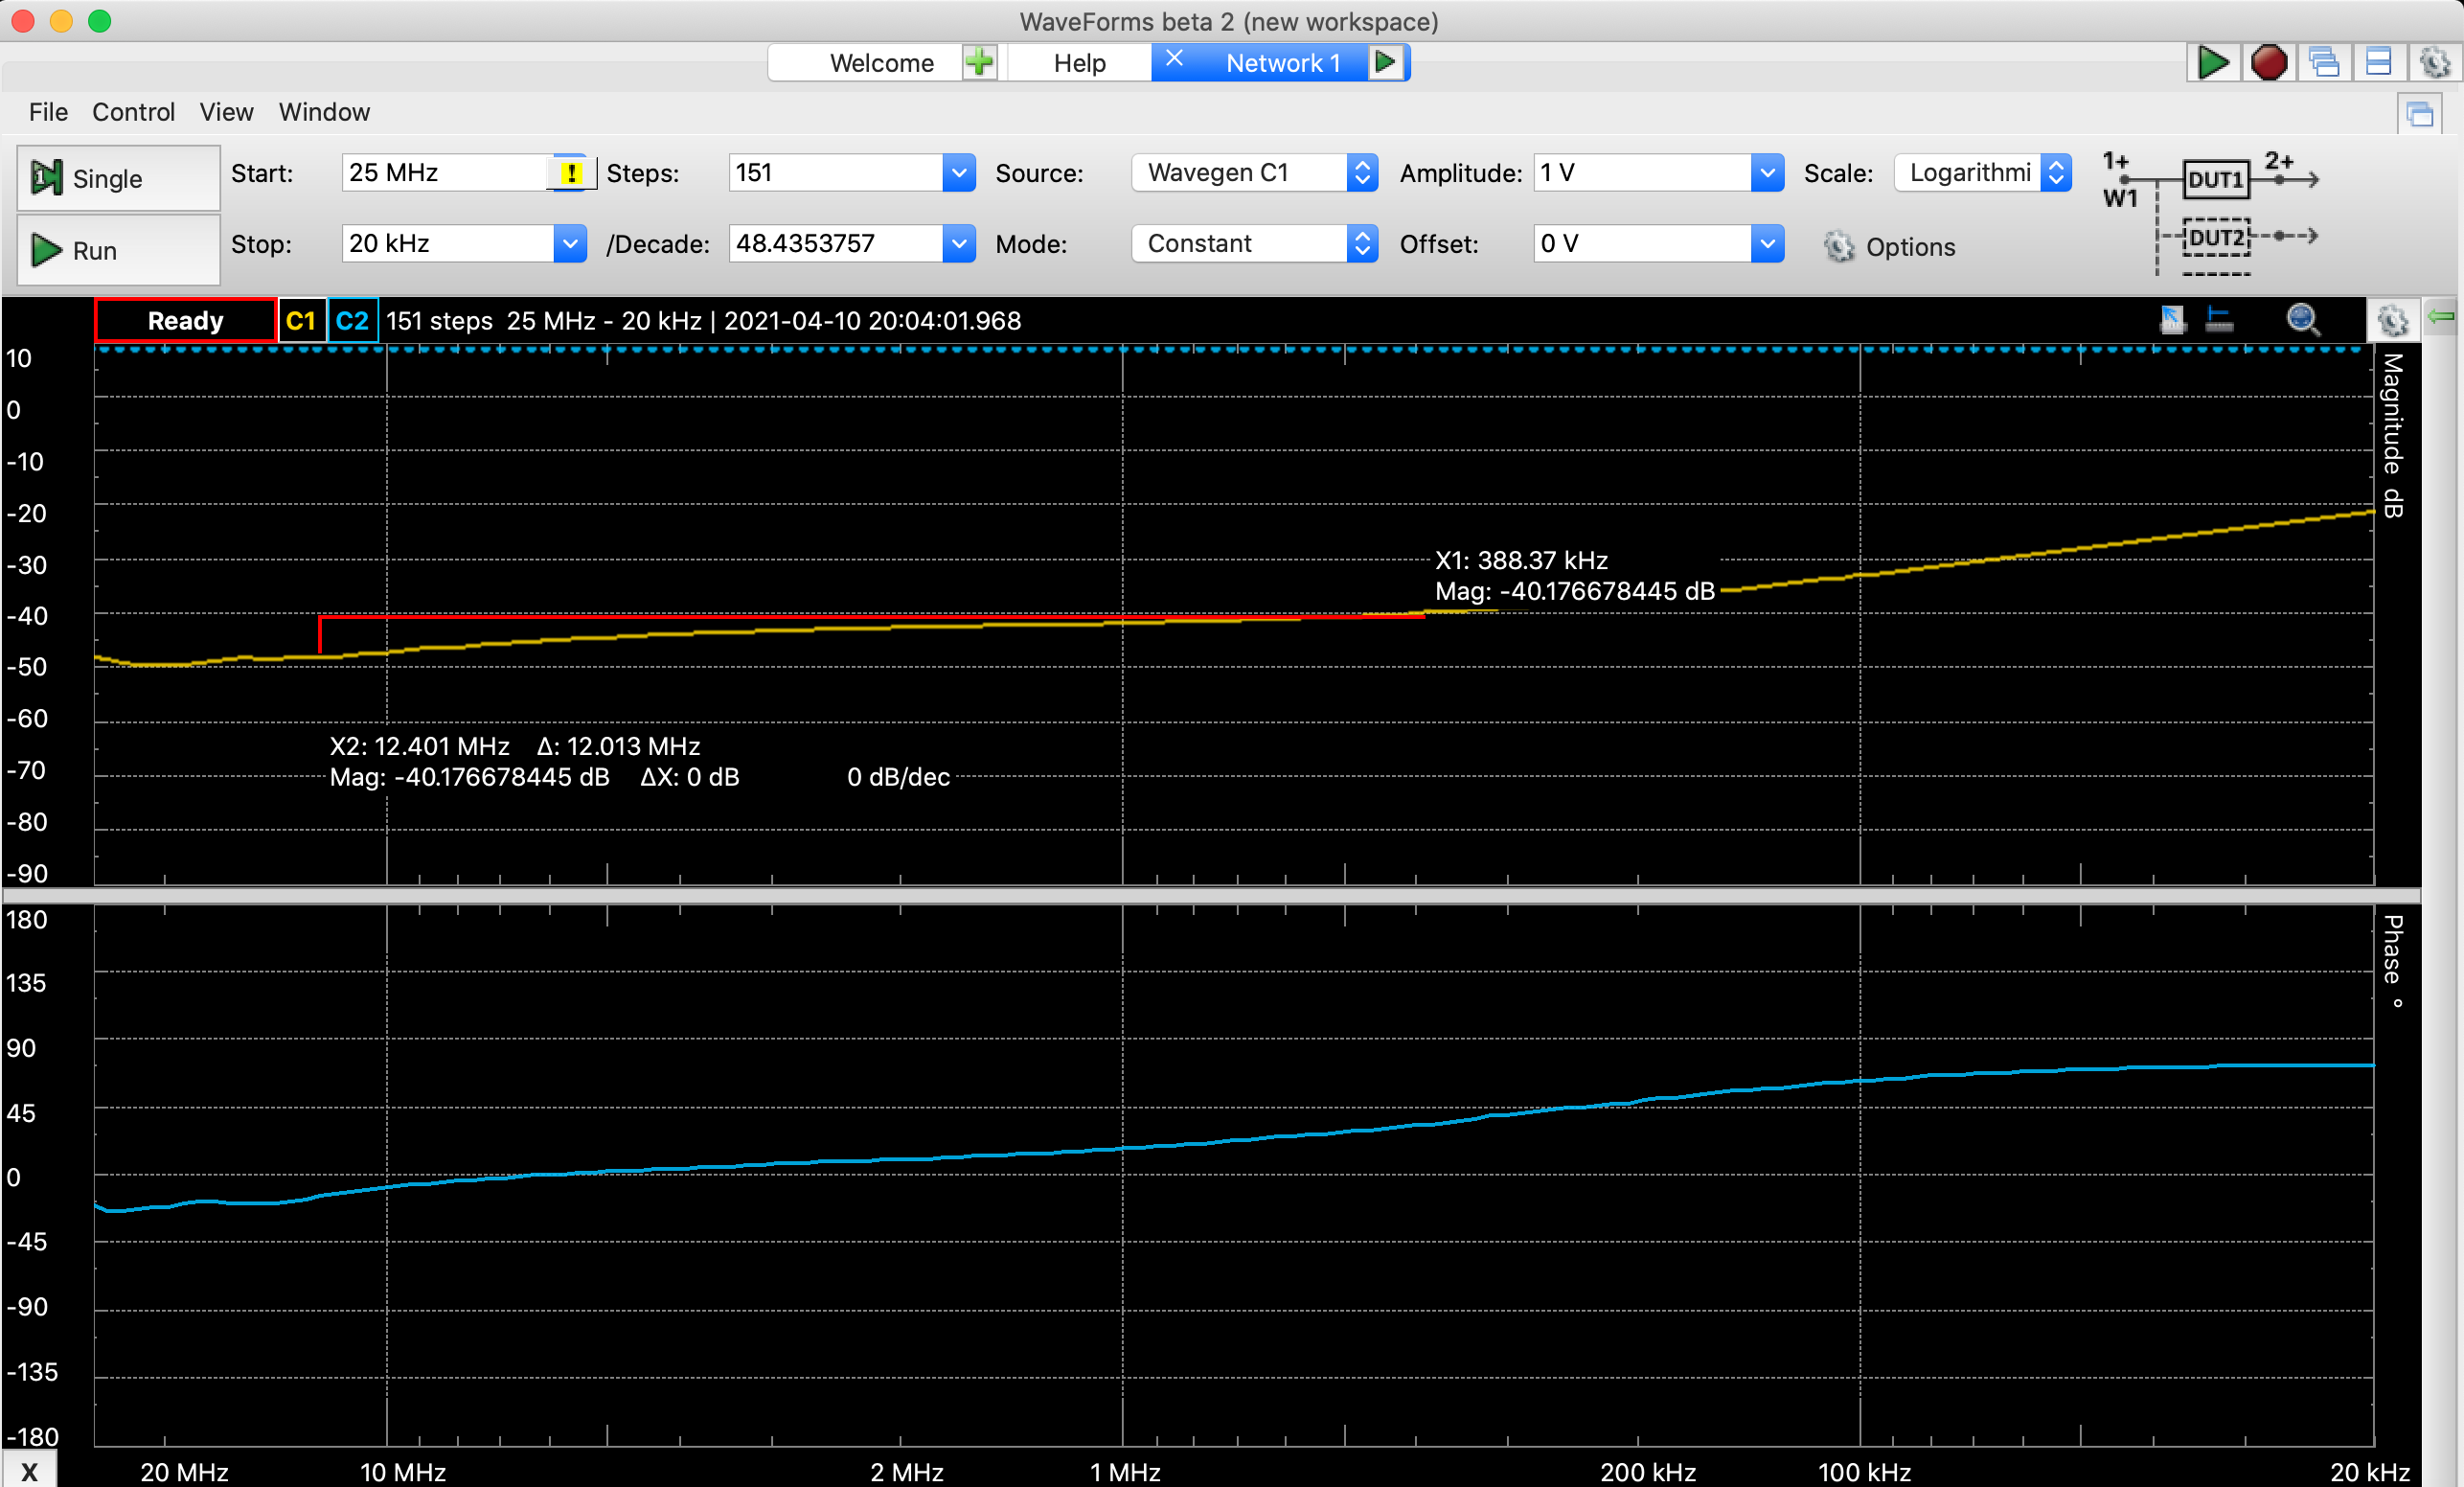
Task: Open the Control menu
Action: point(133,112)
